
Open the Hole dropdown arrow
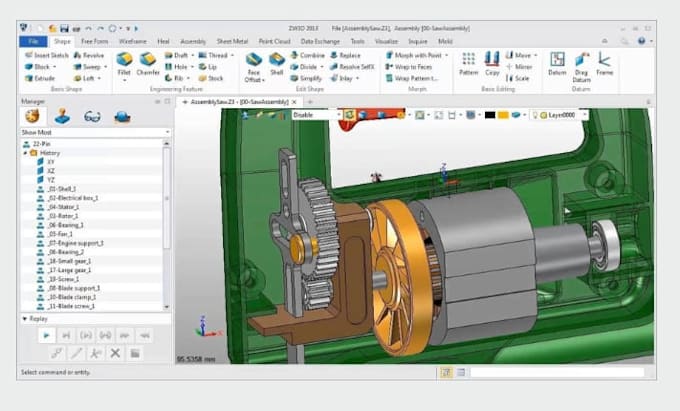click(192, 67)
